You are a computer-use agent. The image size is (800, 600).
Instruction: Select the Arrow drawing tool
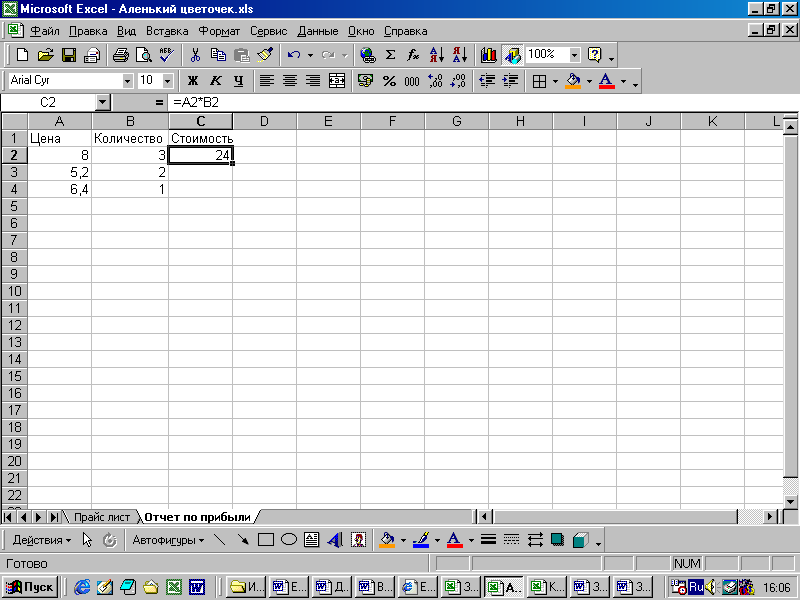[243, 540]
